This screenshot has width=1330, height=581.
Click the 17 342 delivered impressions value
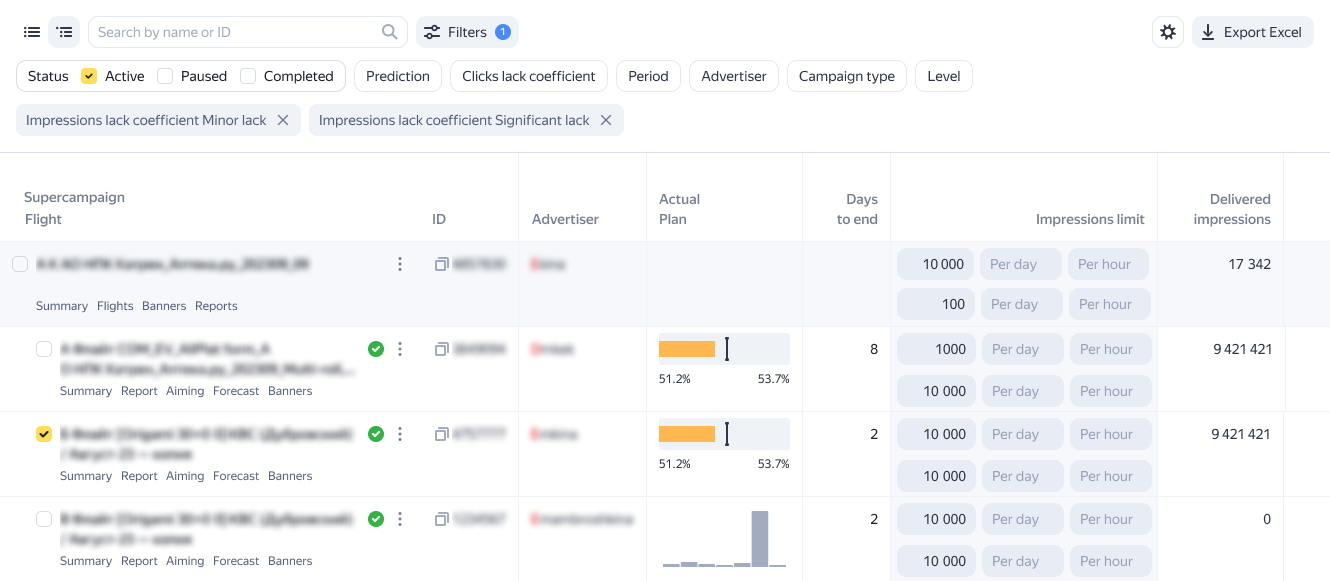tap(1250, 264)
